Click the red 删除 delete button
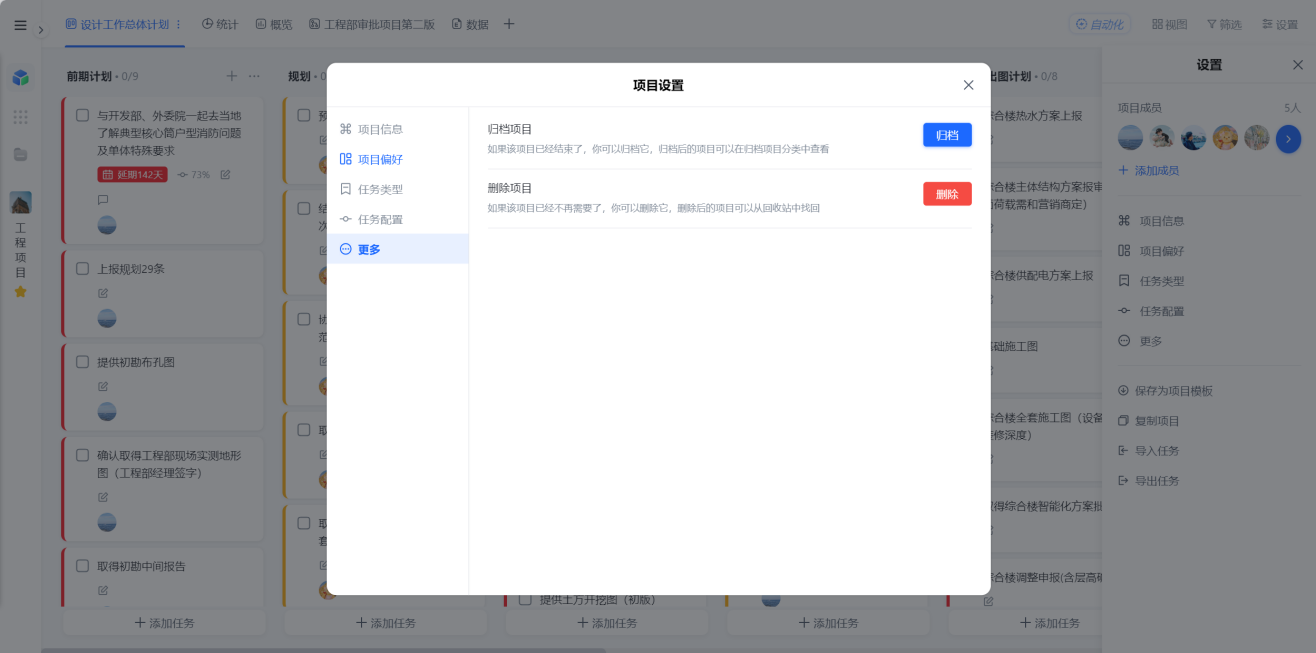 (947, 194)
